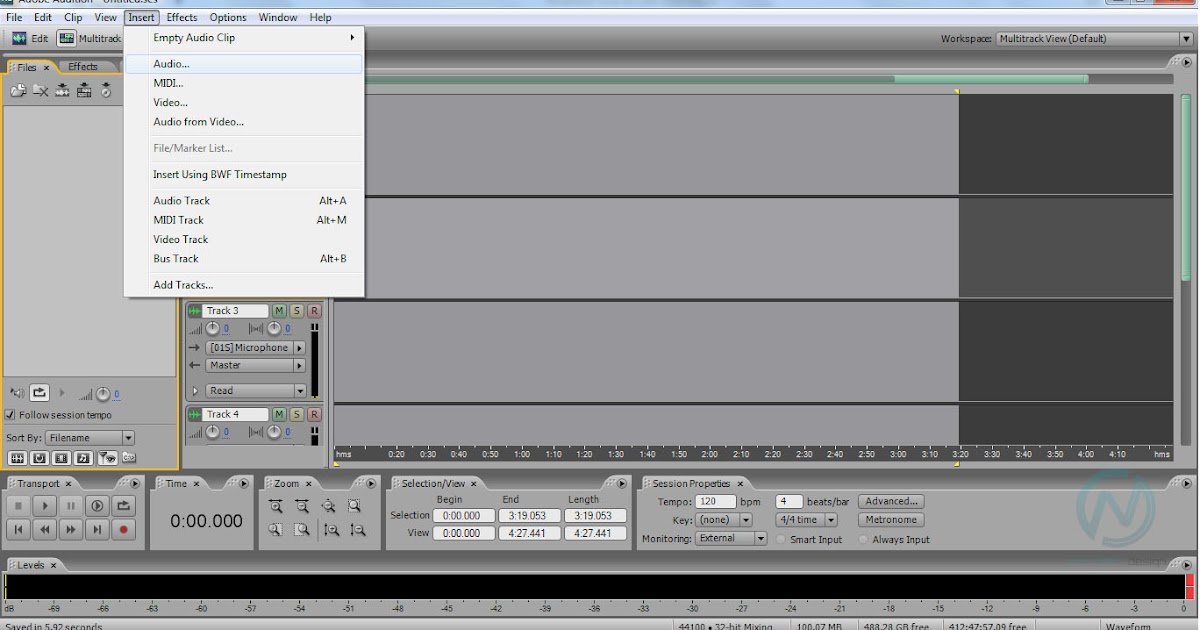
Task: Click the Track 4 volume knob
Action: click(212, 432)
